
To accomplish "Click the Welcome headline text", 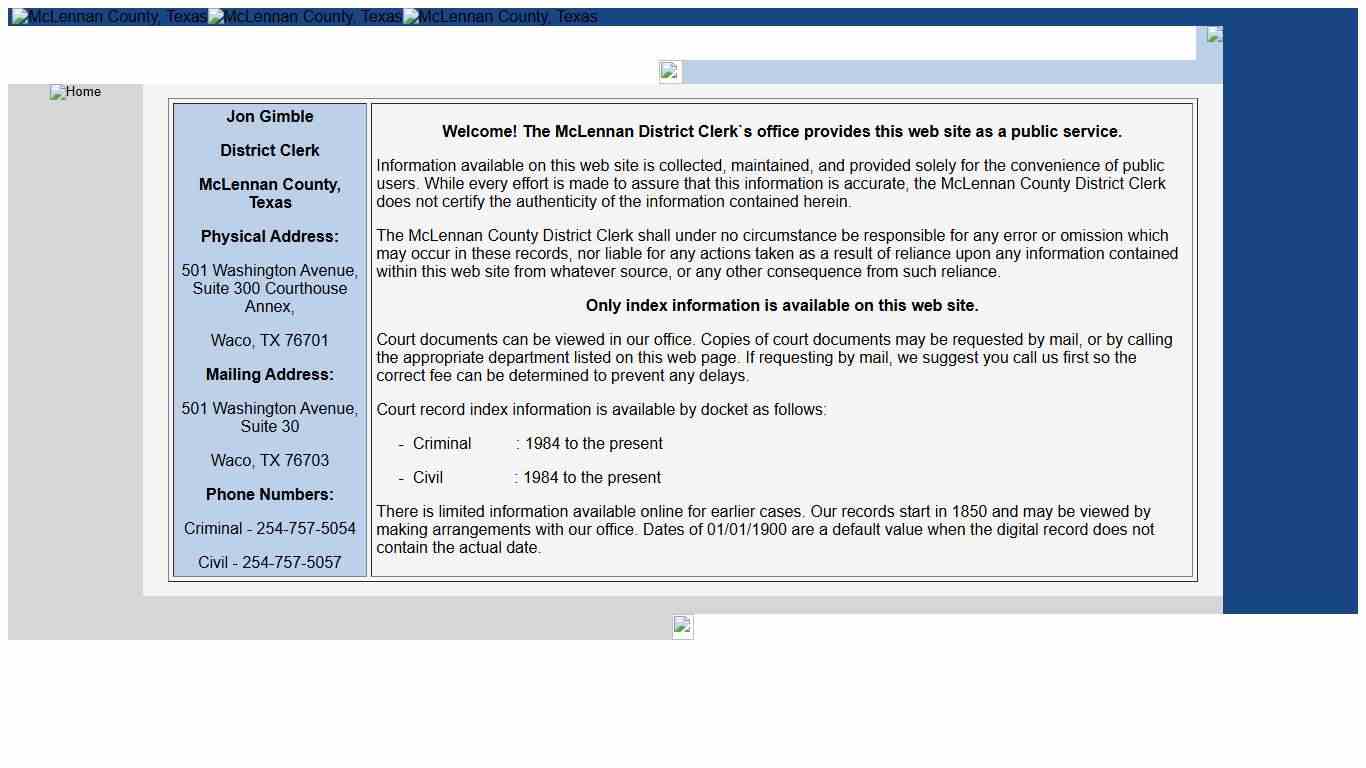I will click(x=781, y=132).
